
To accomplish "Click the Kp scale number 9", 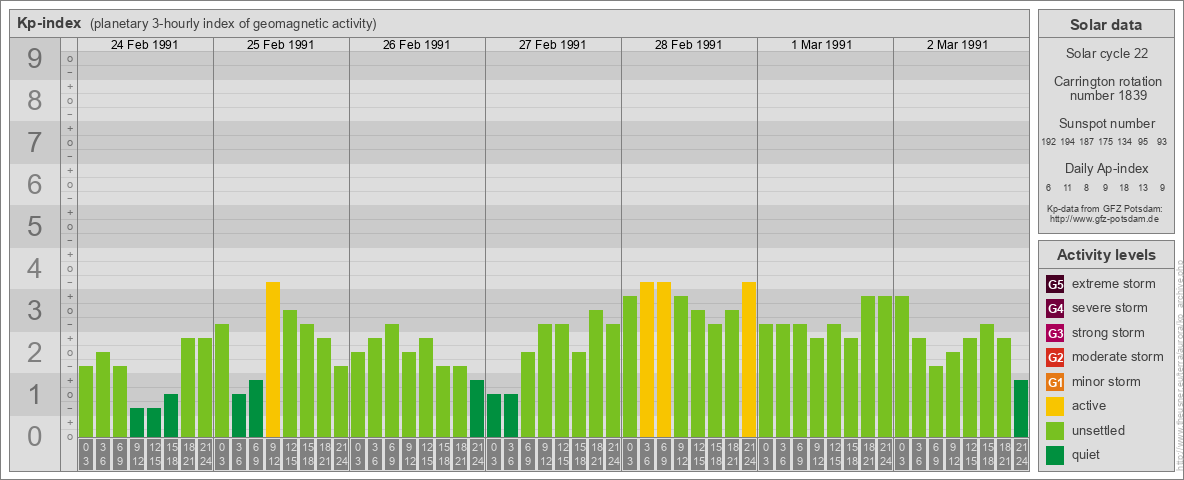I will pos(35,59).
